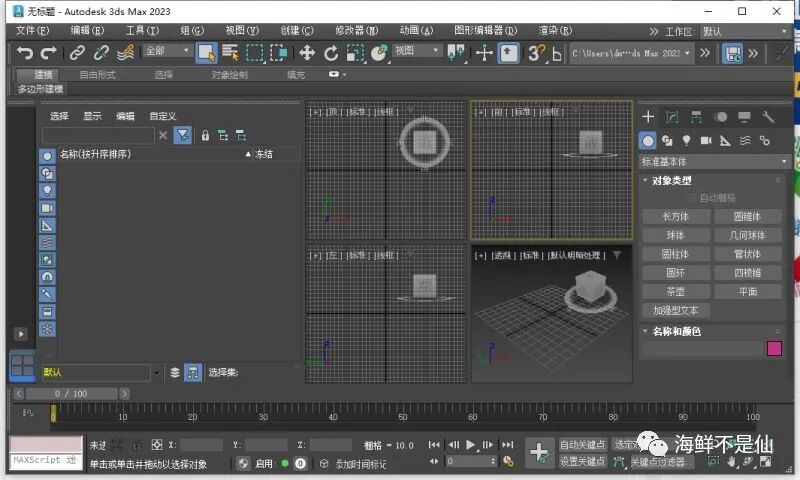Click the large Set Key plus button
800x480 pixels.
tap(539, 452)
